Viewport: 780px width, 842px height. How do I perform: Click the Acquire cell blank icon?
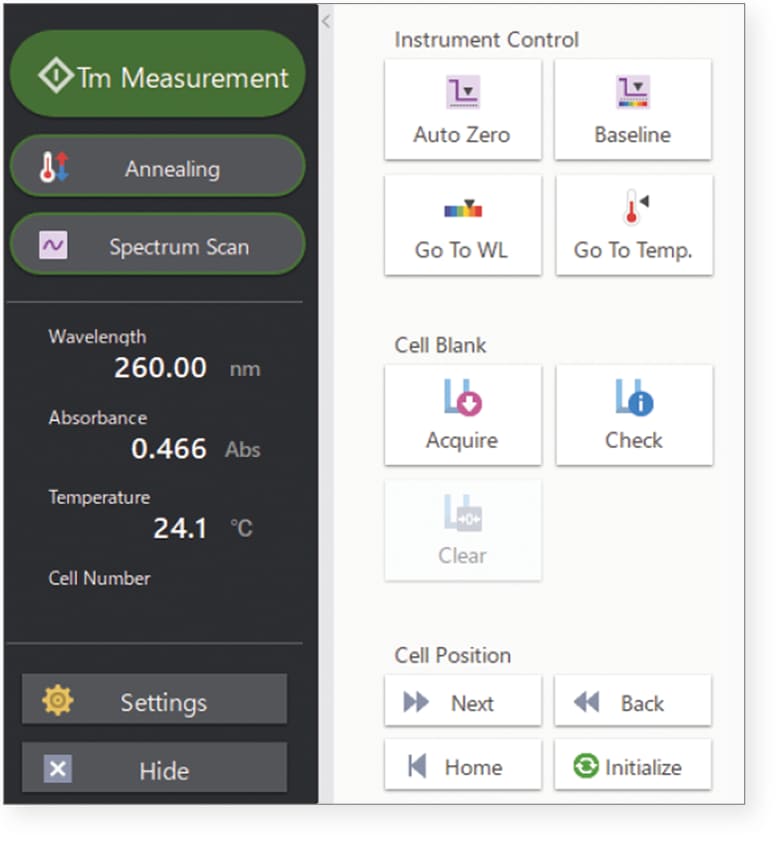coord(463,397)
